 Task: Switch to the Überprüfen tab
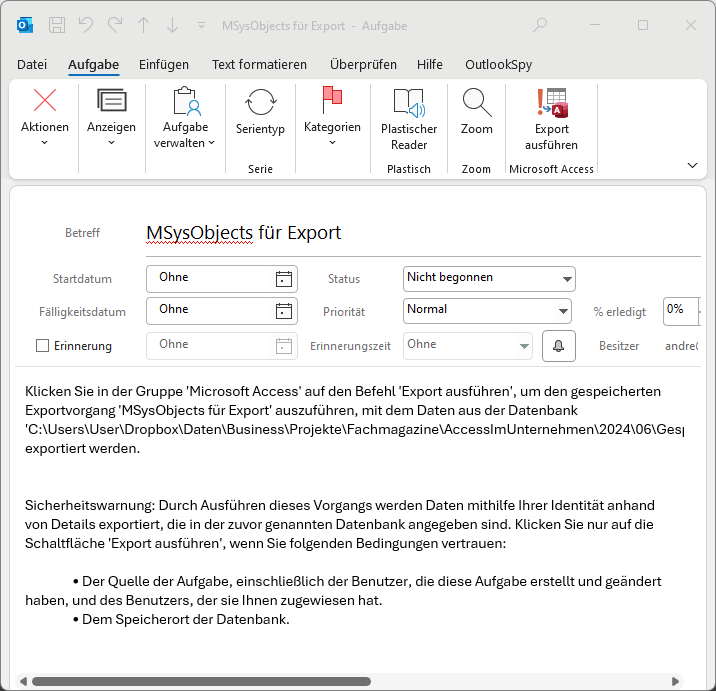tap(363, 64)
